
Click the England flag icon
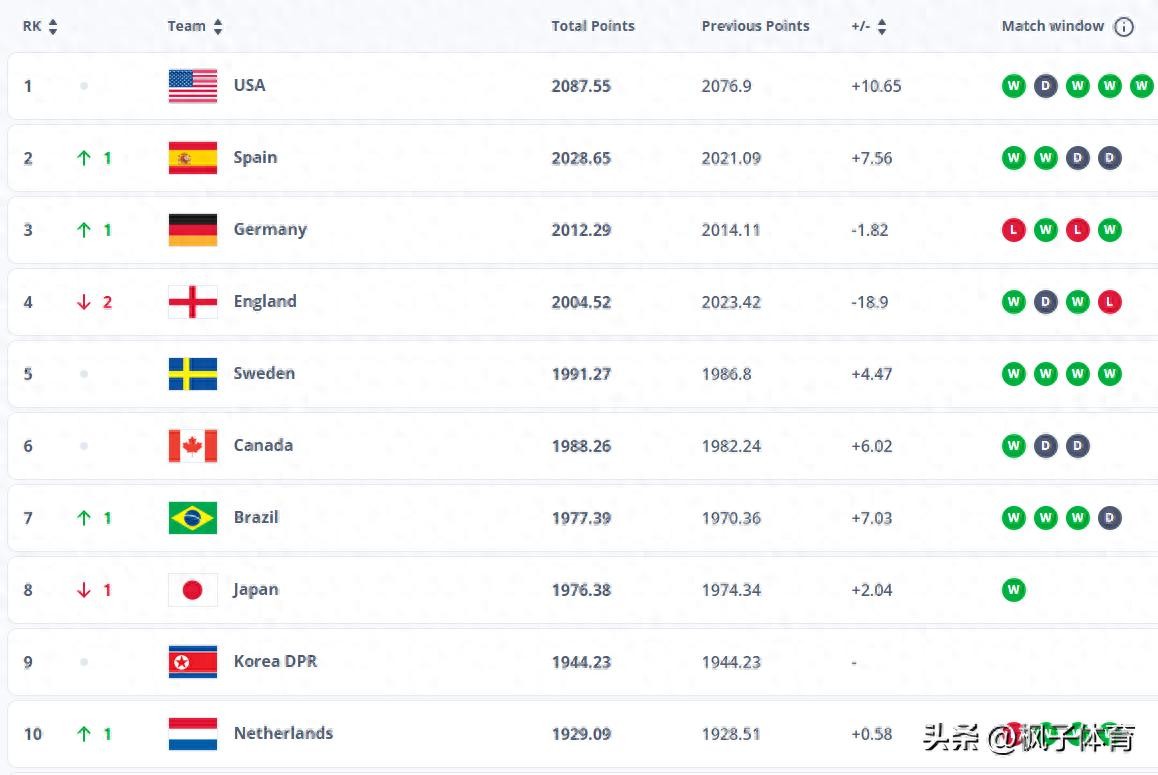click(x=193, y=302)
